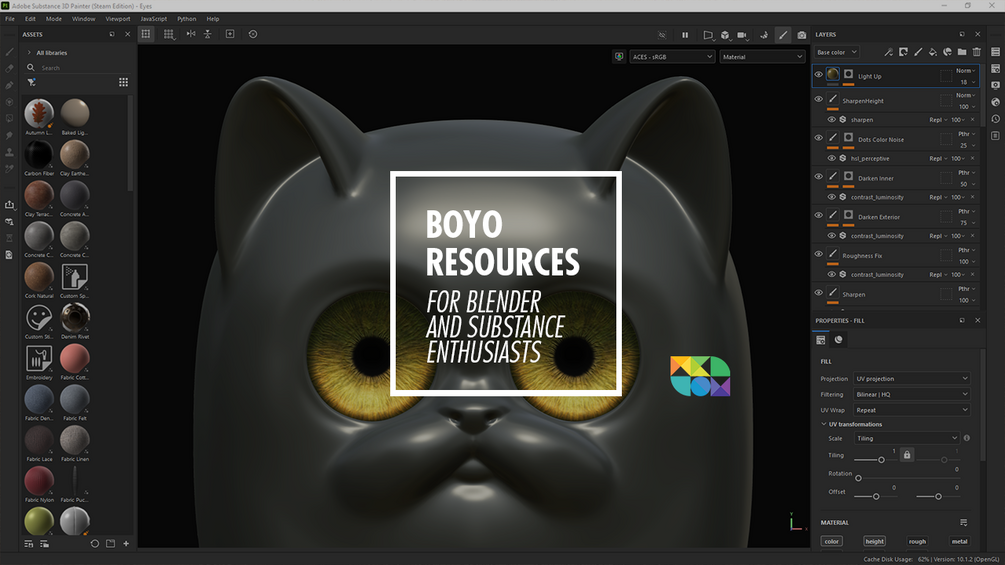This screenshot has width=1005, height=565.
Task: Click the camera video icon in top toolbar
Action: pos(742,35)
